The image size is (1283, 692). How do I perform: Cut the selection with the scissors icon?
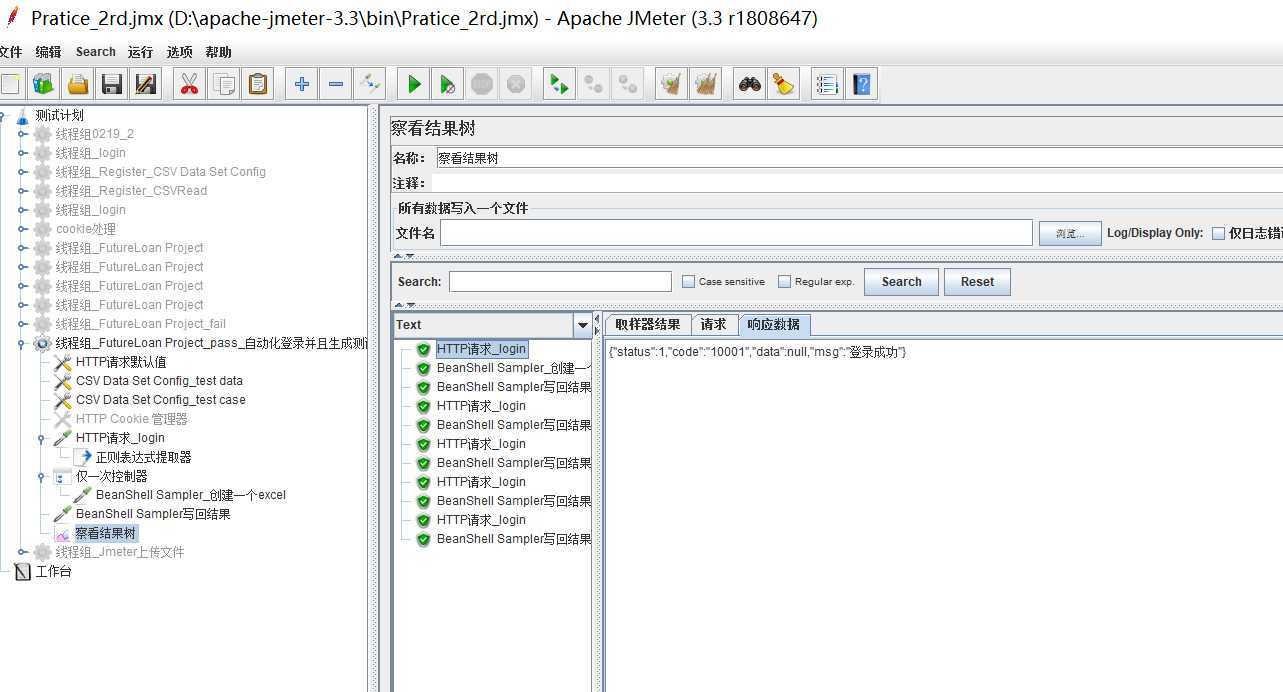pos(189,84)
